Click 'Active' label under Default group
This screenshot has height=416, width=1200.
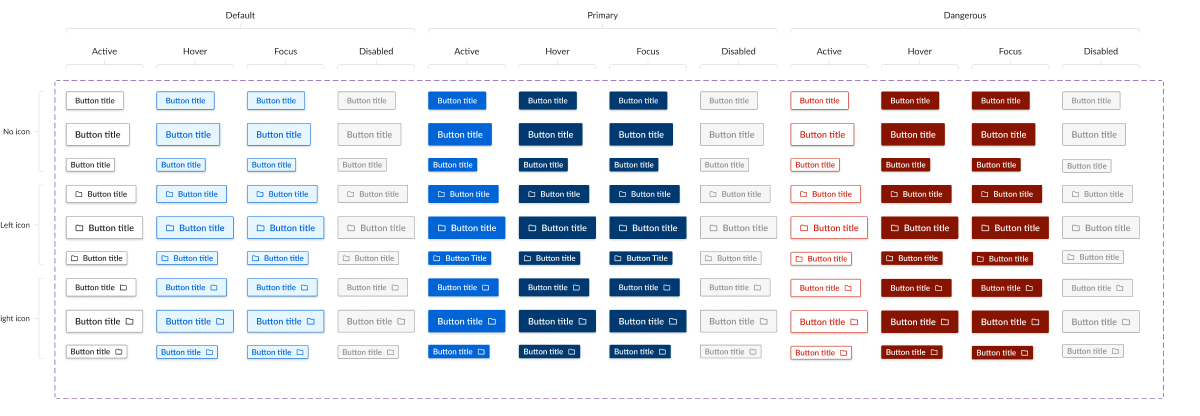tap(105, 51)
